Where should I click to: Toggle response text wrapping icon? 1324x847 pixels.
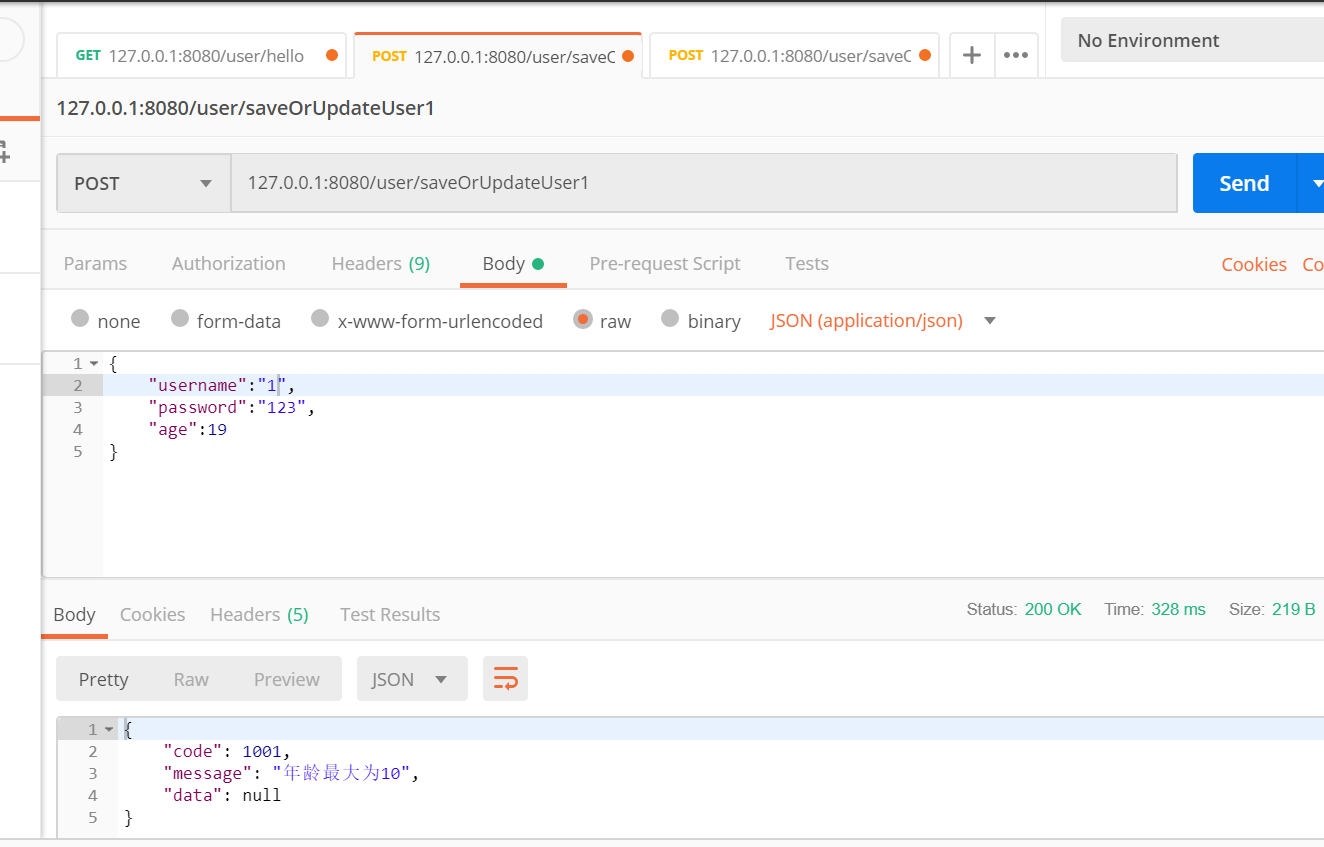(505, 678)
